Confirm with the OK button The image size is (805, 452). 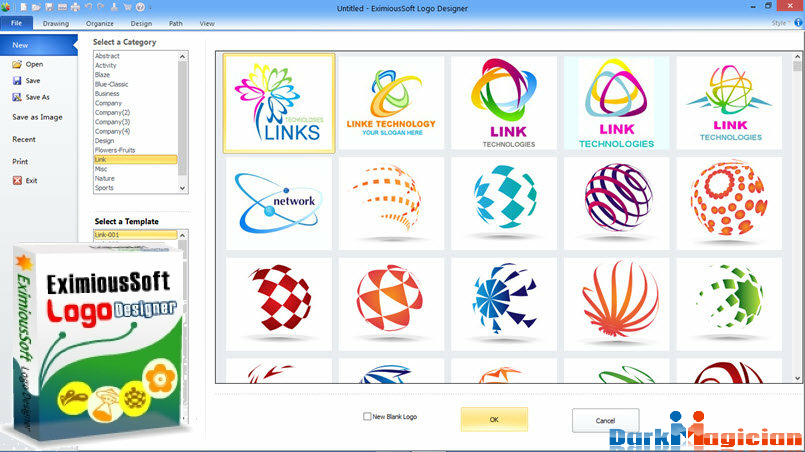(x=494, y=420)
